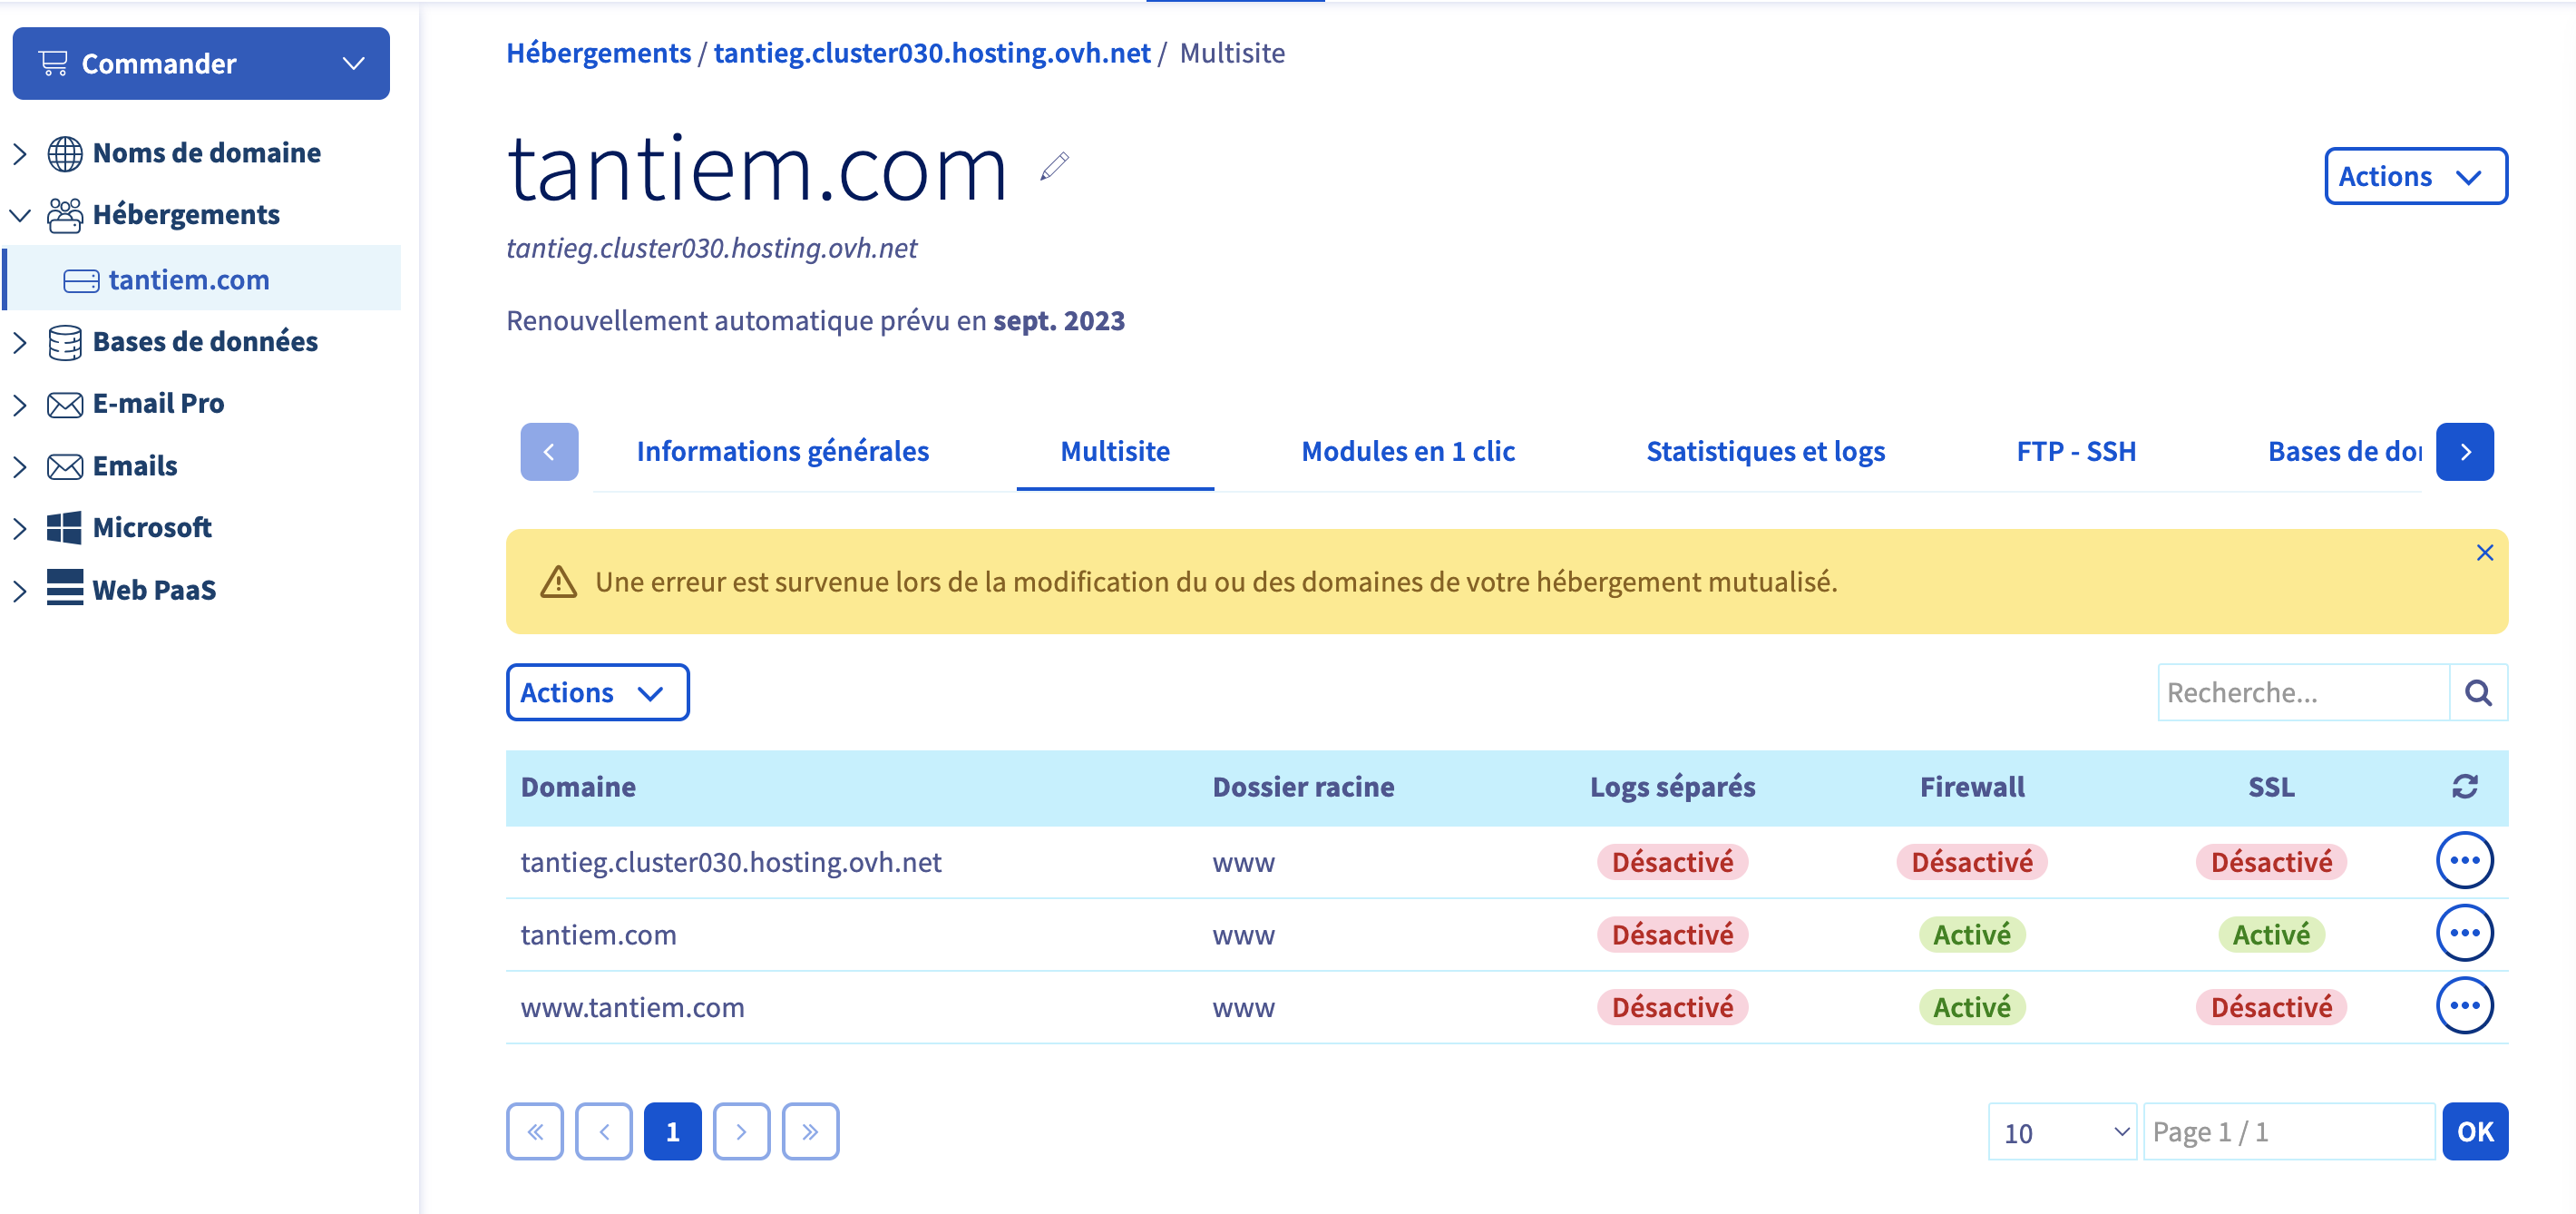Collapse the Hébergements sidebar section
The width and height of the screenshot is (2576, 1214).
pos(20,215)
